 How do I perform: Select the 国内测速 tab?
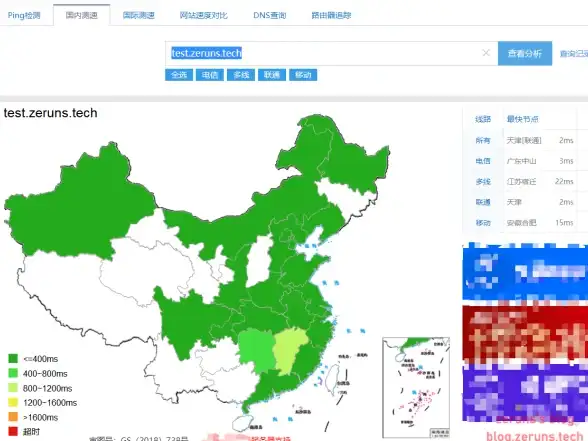point(82,15)
